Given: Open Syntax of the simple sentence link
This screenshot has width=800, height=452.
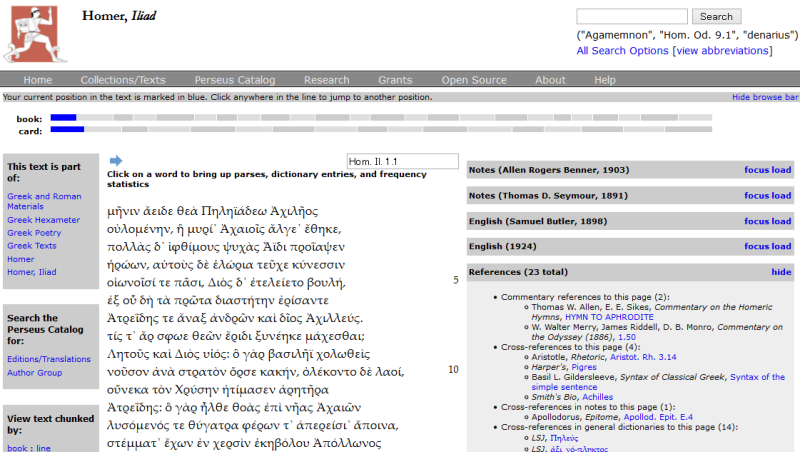Looking at the screenshot, I should tap(658, 382).
